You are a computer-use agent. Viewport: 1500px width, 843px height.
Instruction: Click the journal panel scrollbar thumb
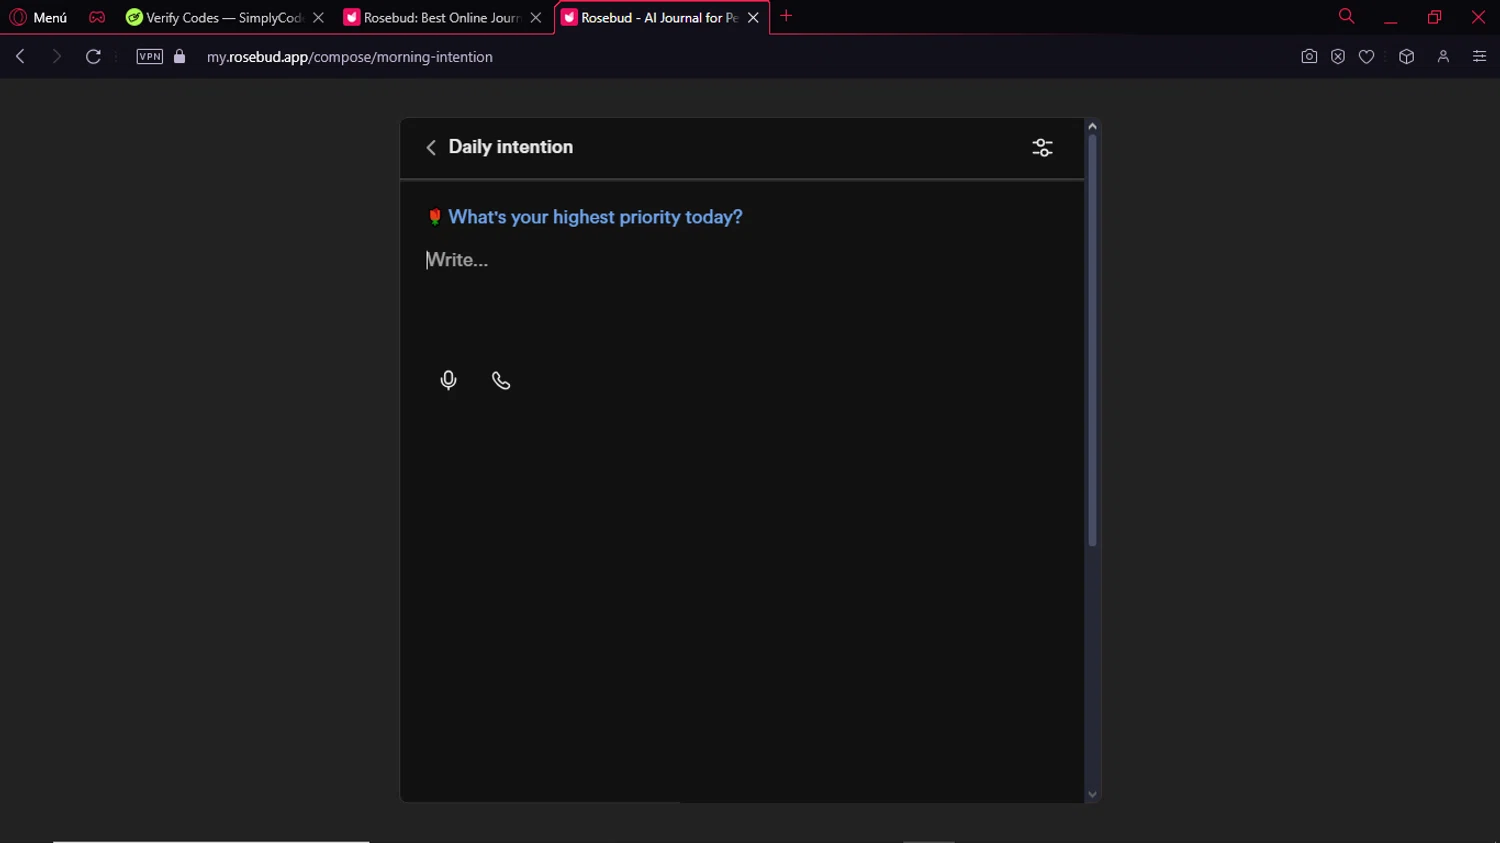coord(1092,340)
